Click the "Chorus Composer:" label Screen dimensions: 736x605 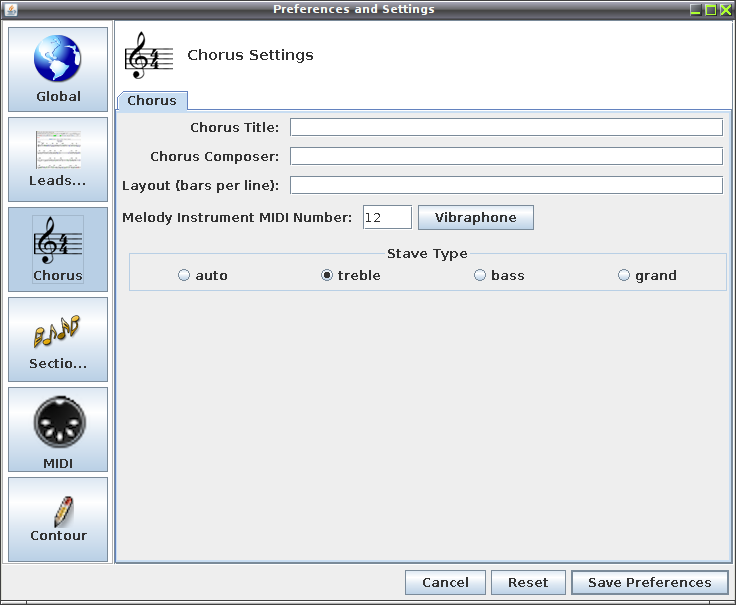pos(215,157)
